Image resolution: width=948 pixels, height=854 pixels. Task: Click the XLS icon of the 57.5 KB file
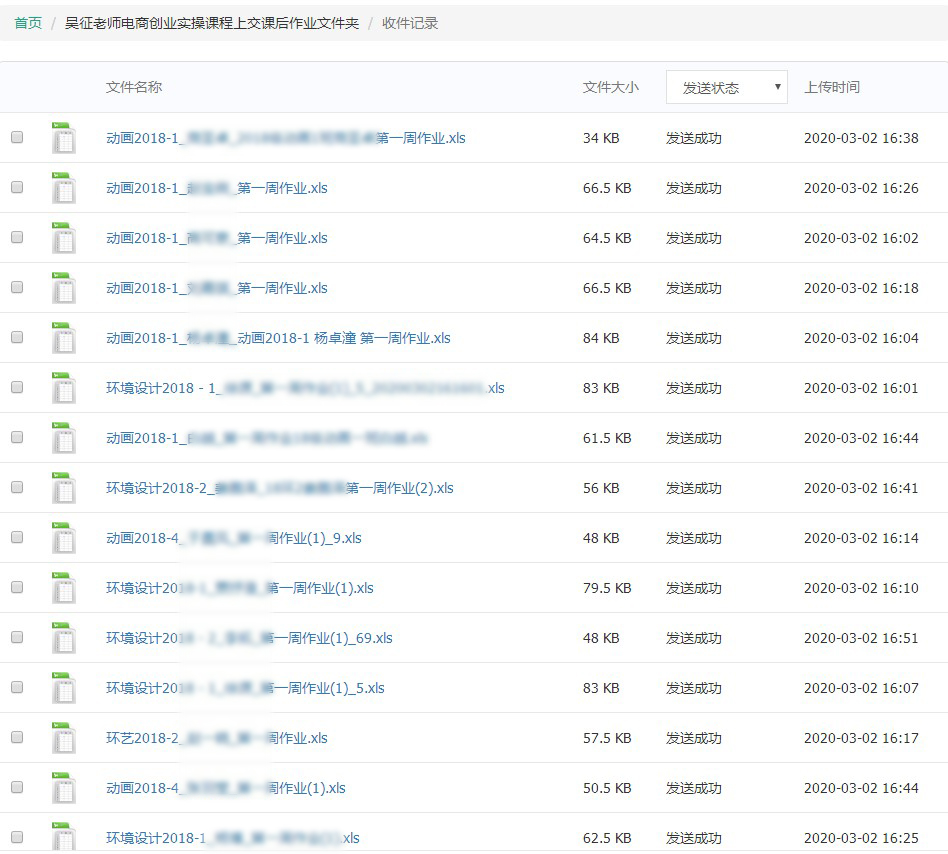pyautogui.click(x=64, y=738)
